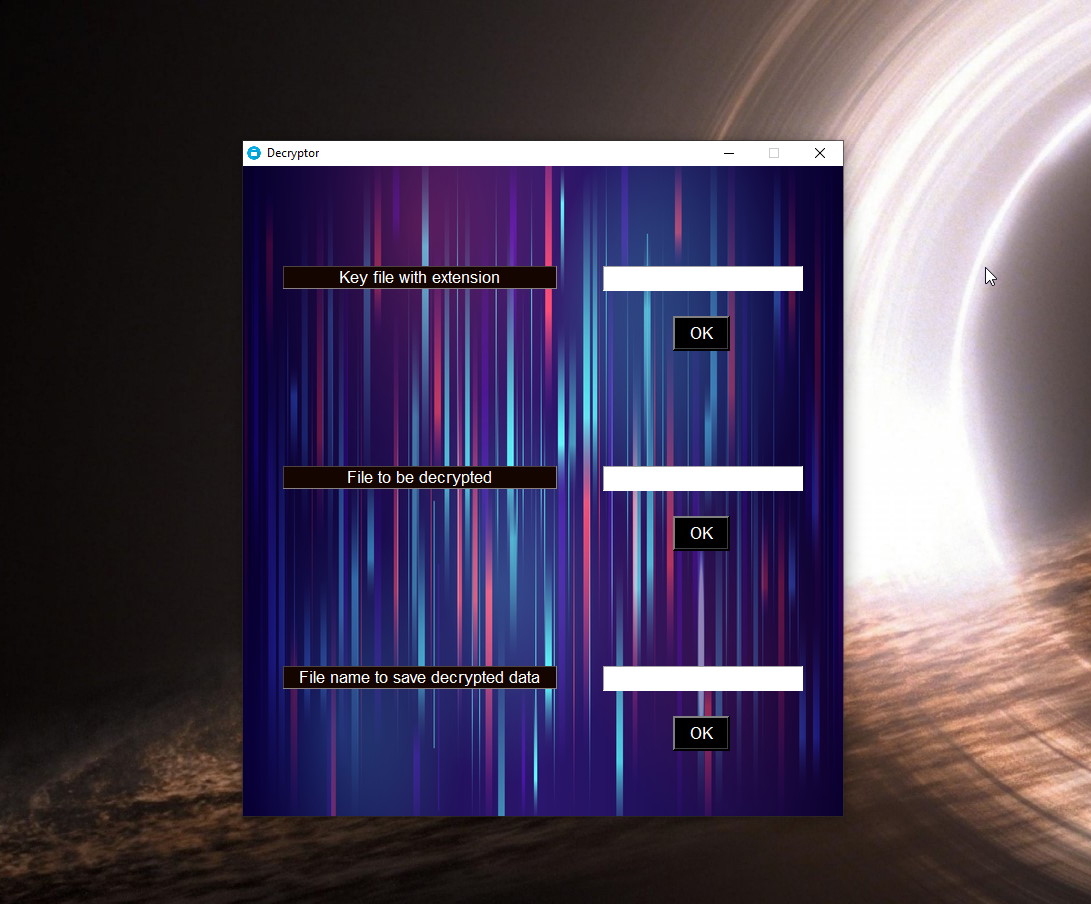Click the File to be decrypted label

[420, 477]
